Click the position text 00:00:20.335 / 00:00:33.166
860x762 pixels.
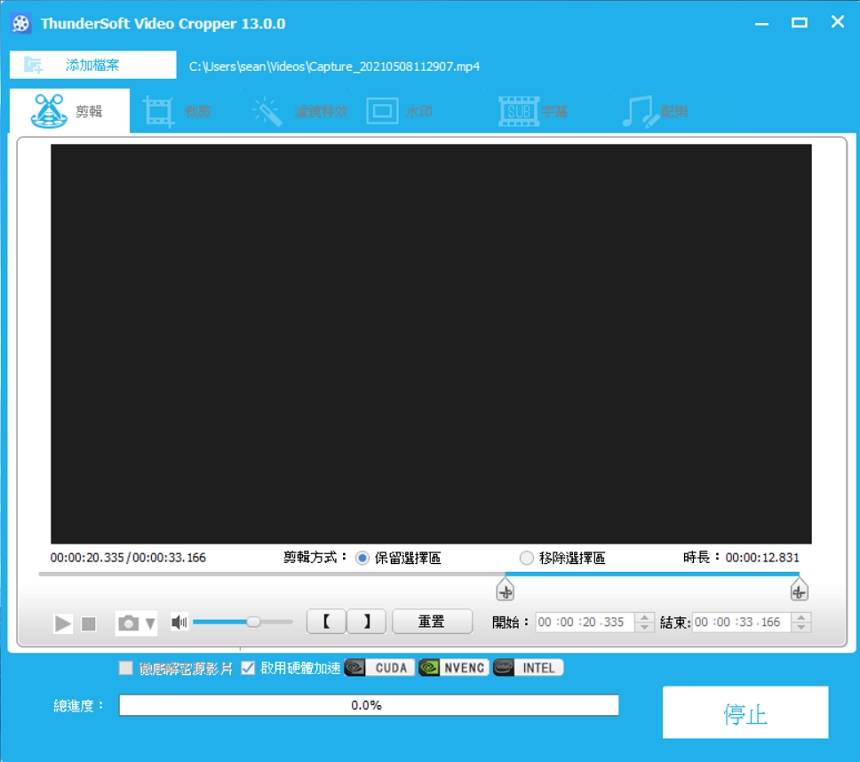pos(128,557)
